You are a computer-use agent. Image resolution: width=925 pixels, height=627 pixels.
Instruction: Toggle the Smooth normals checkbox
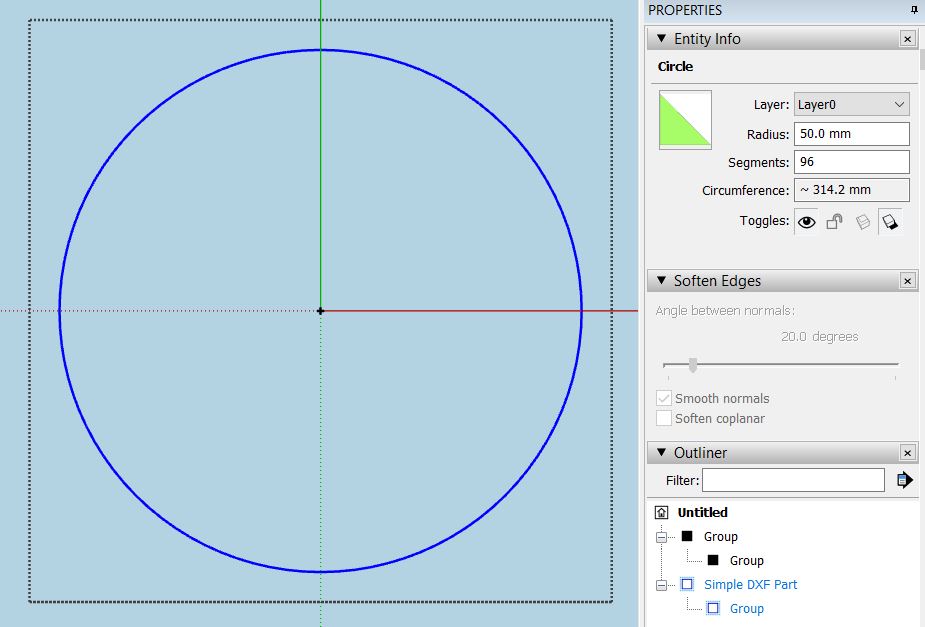coord(664,398)
